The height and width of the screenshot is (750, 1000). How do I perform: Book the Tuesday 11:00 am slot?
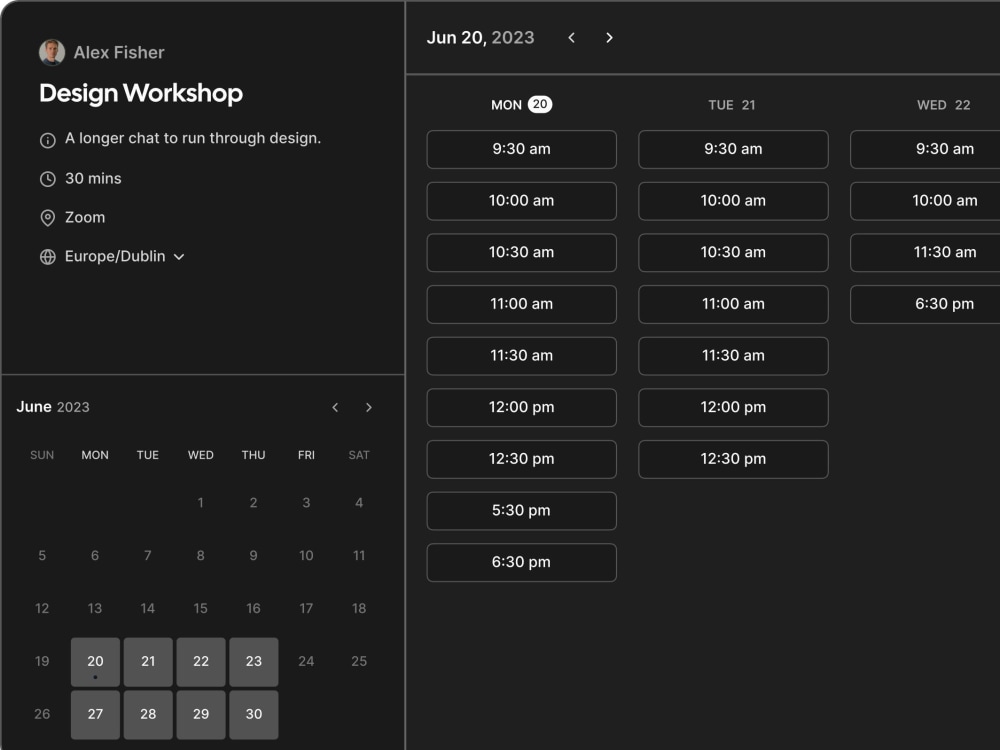click(x=733, y=304)
